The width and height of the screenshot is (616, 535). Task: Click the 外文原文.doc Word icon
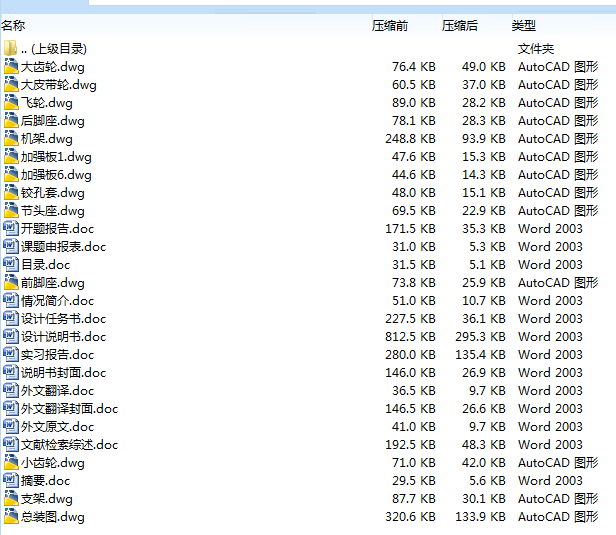pos(11,427)
